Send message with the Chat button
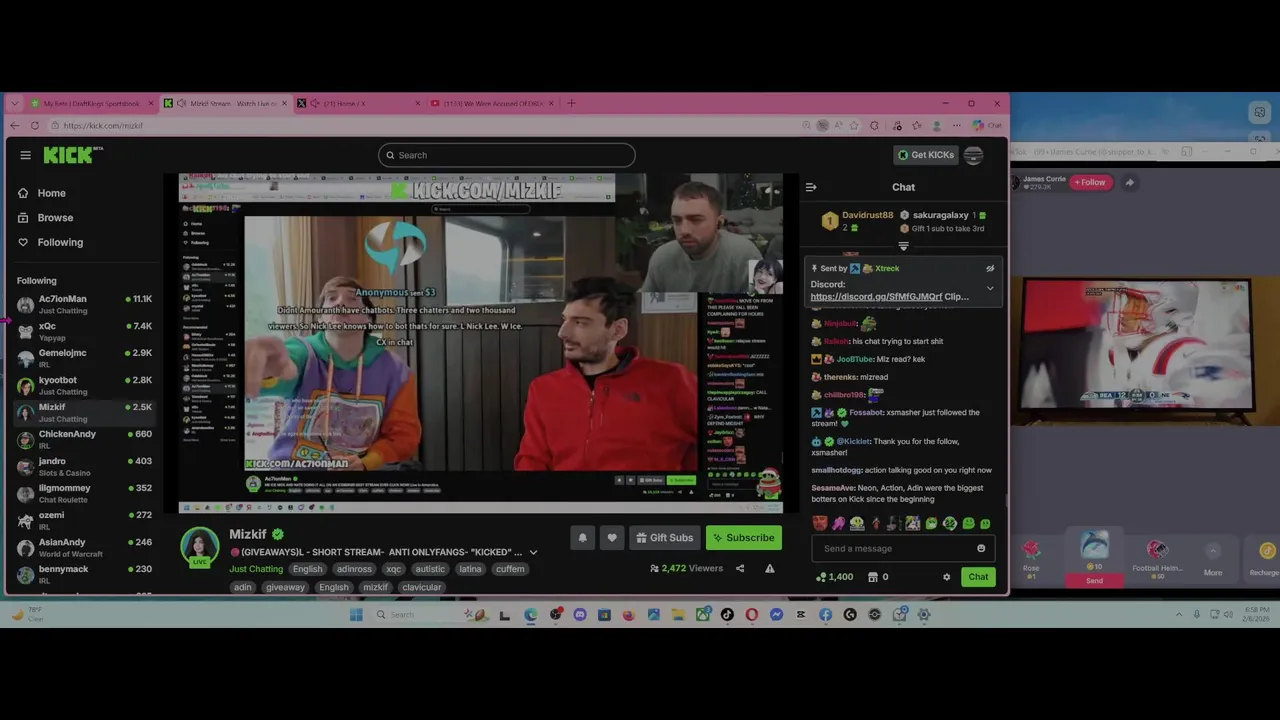 coord(978,577)
